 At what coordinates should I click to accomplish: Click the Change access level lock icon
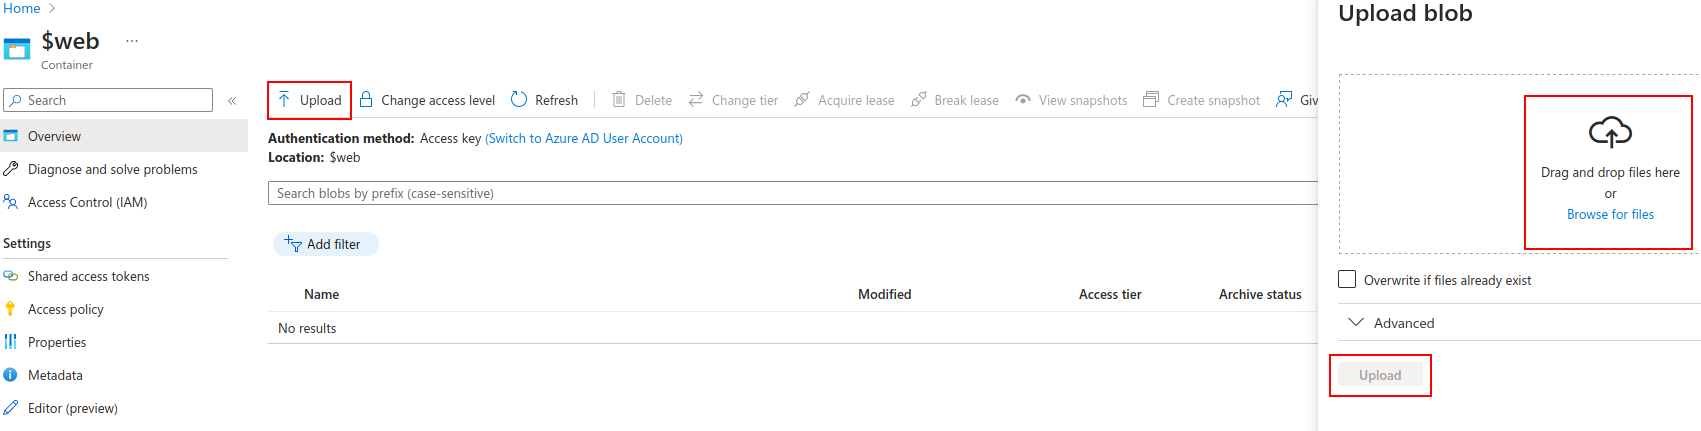366,100
